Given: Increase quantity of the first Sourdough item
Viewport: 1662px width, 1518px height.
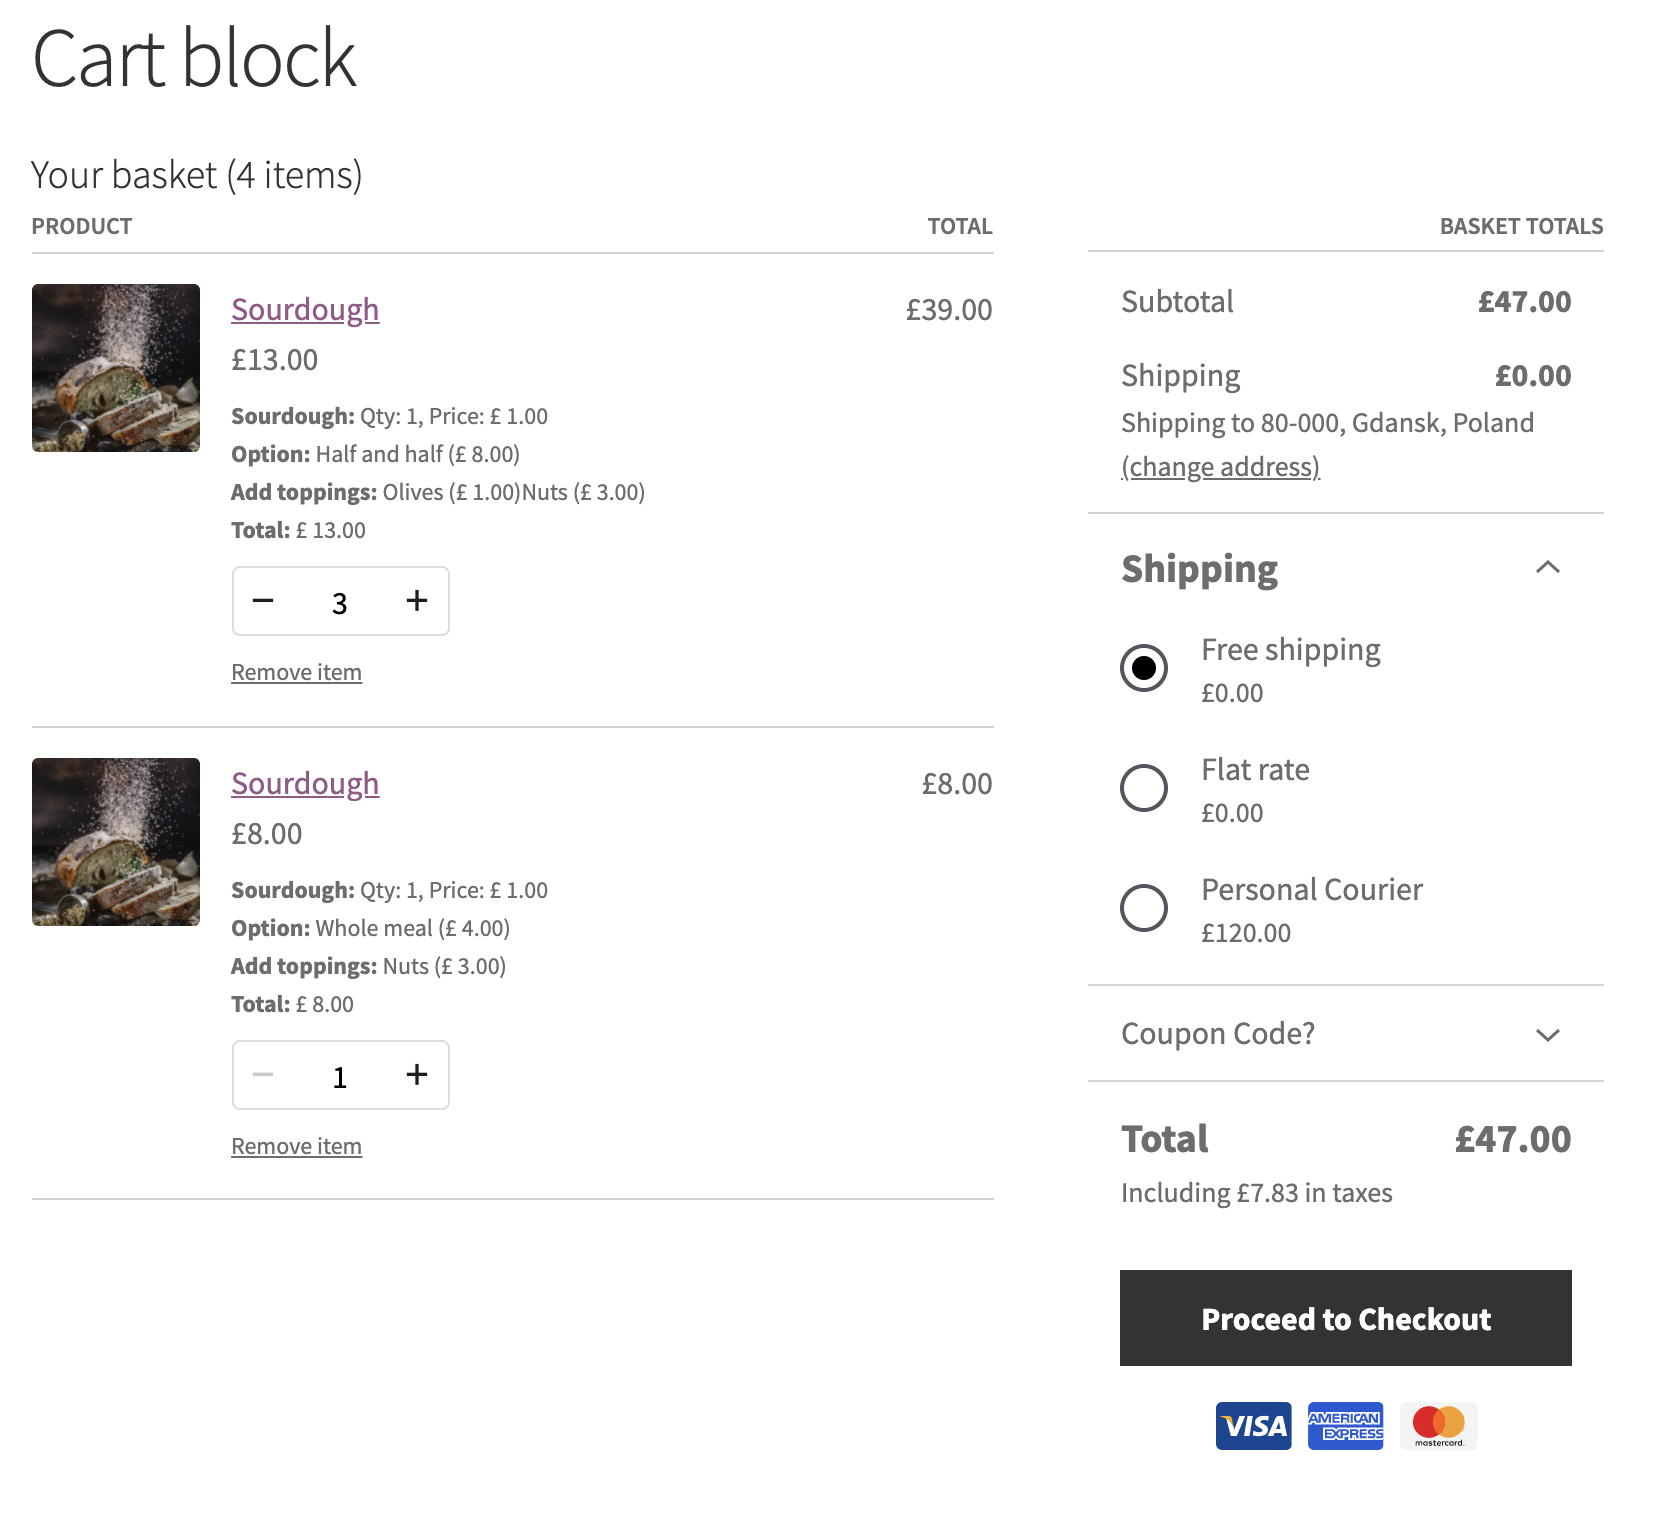Looking at the screenshot, I should pyautogui.click(x=417, y=601).
